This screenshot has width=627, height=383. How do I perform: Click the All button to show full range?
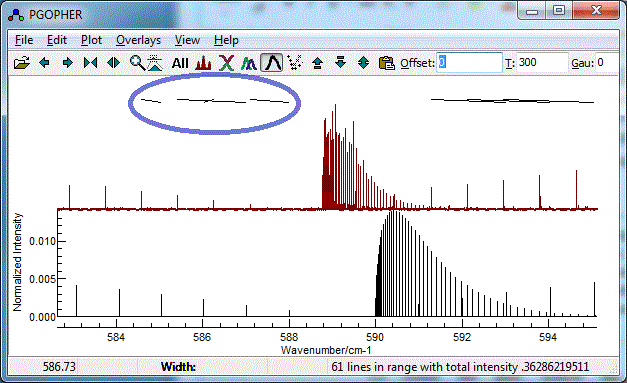click(x=180, y=63)
